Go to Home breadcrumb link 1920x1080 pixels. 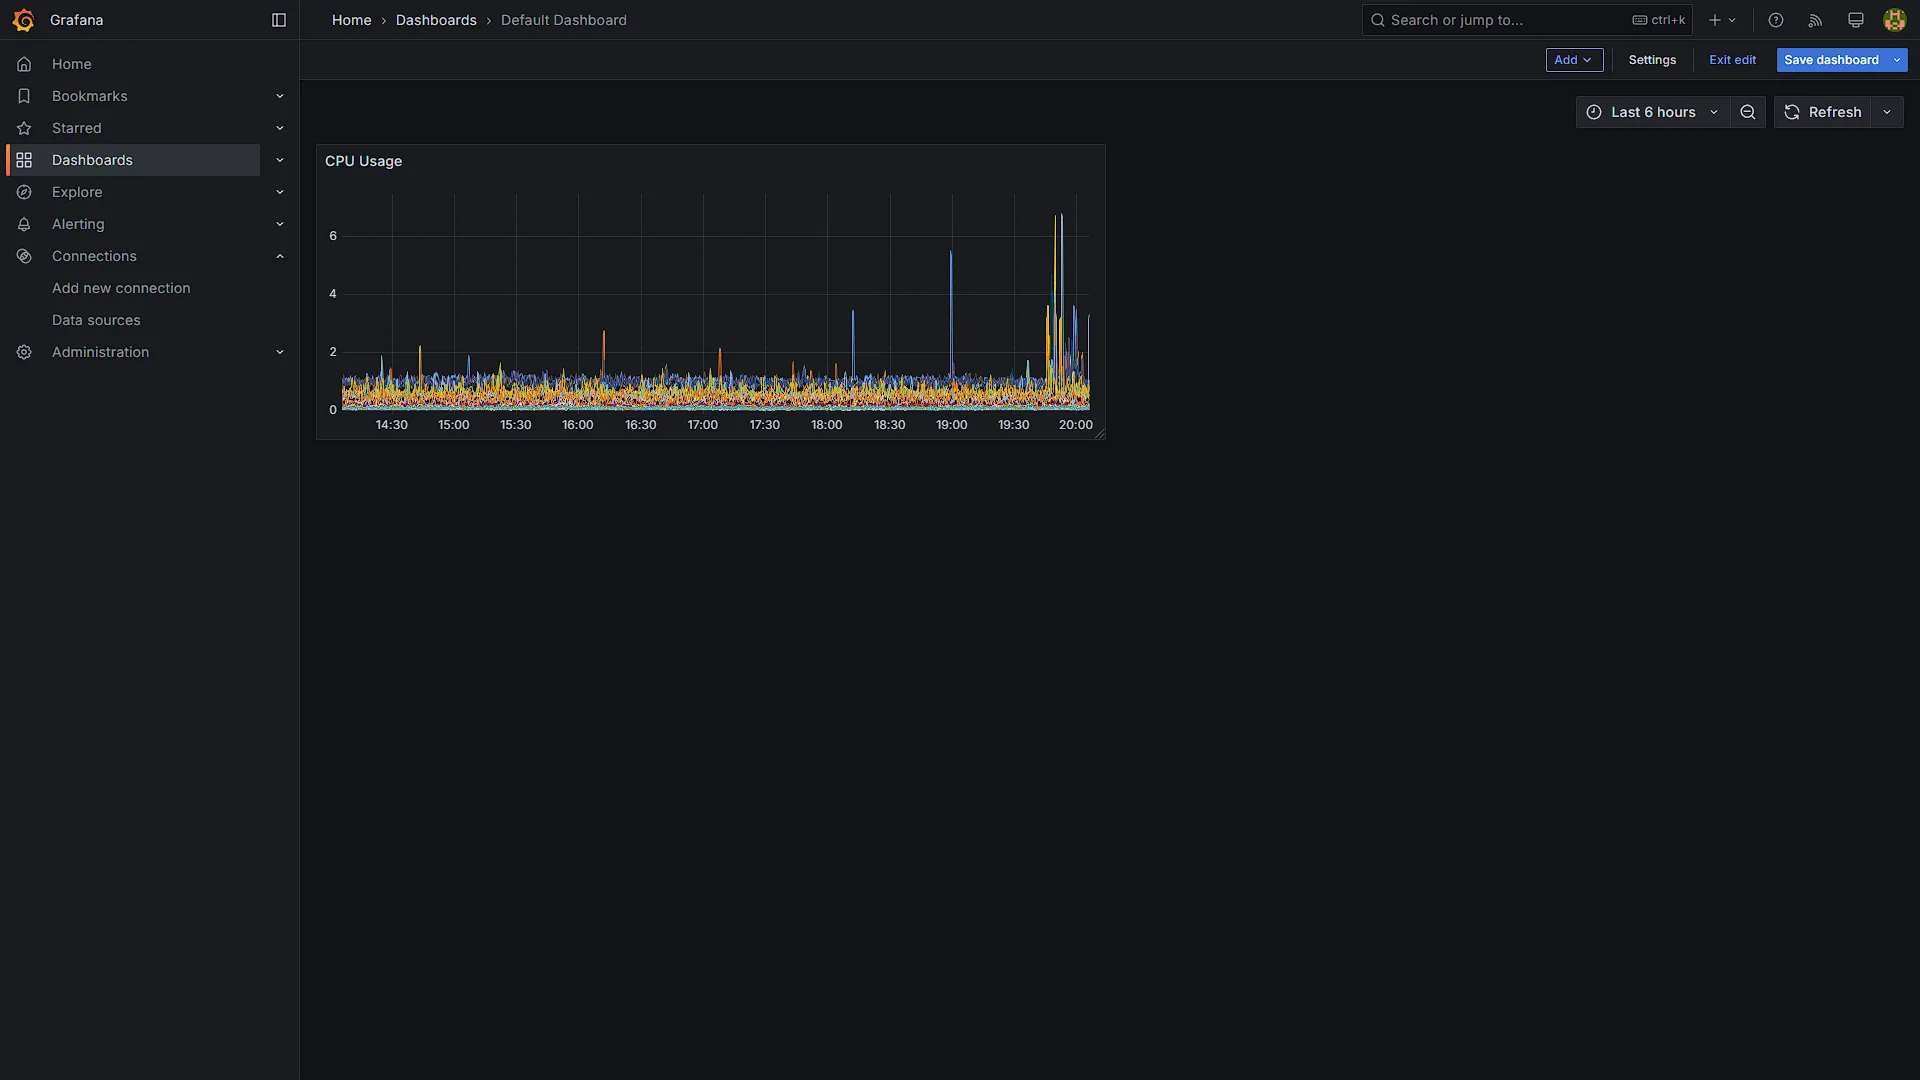coord(351,20)
